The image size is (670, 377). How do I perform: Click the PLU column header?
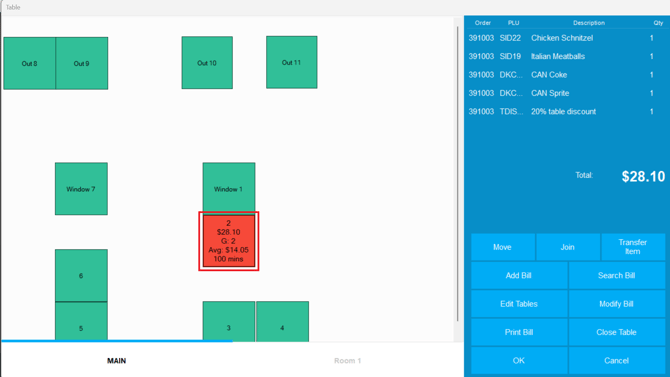pos(513,23)
